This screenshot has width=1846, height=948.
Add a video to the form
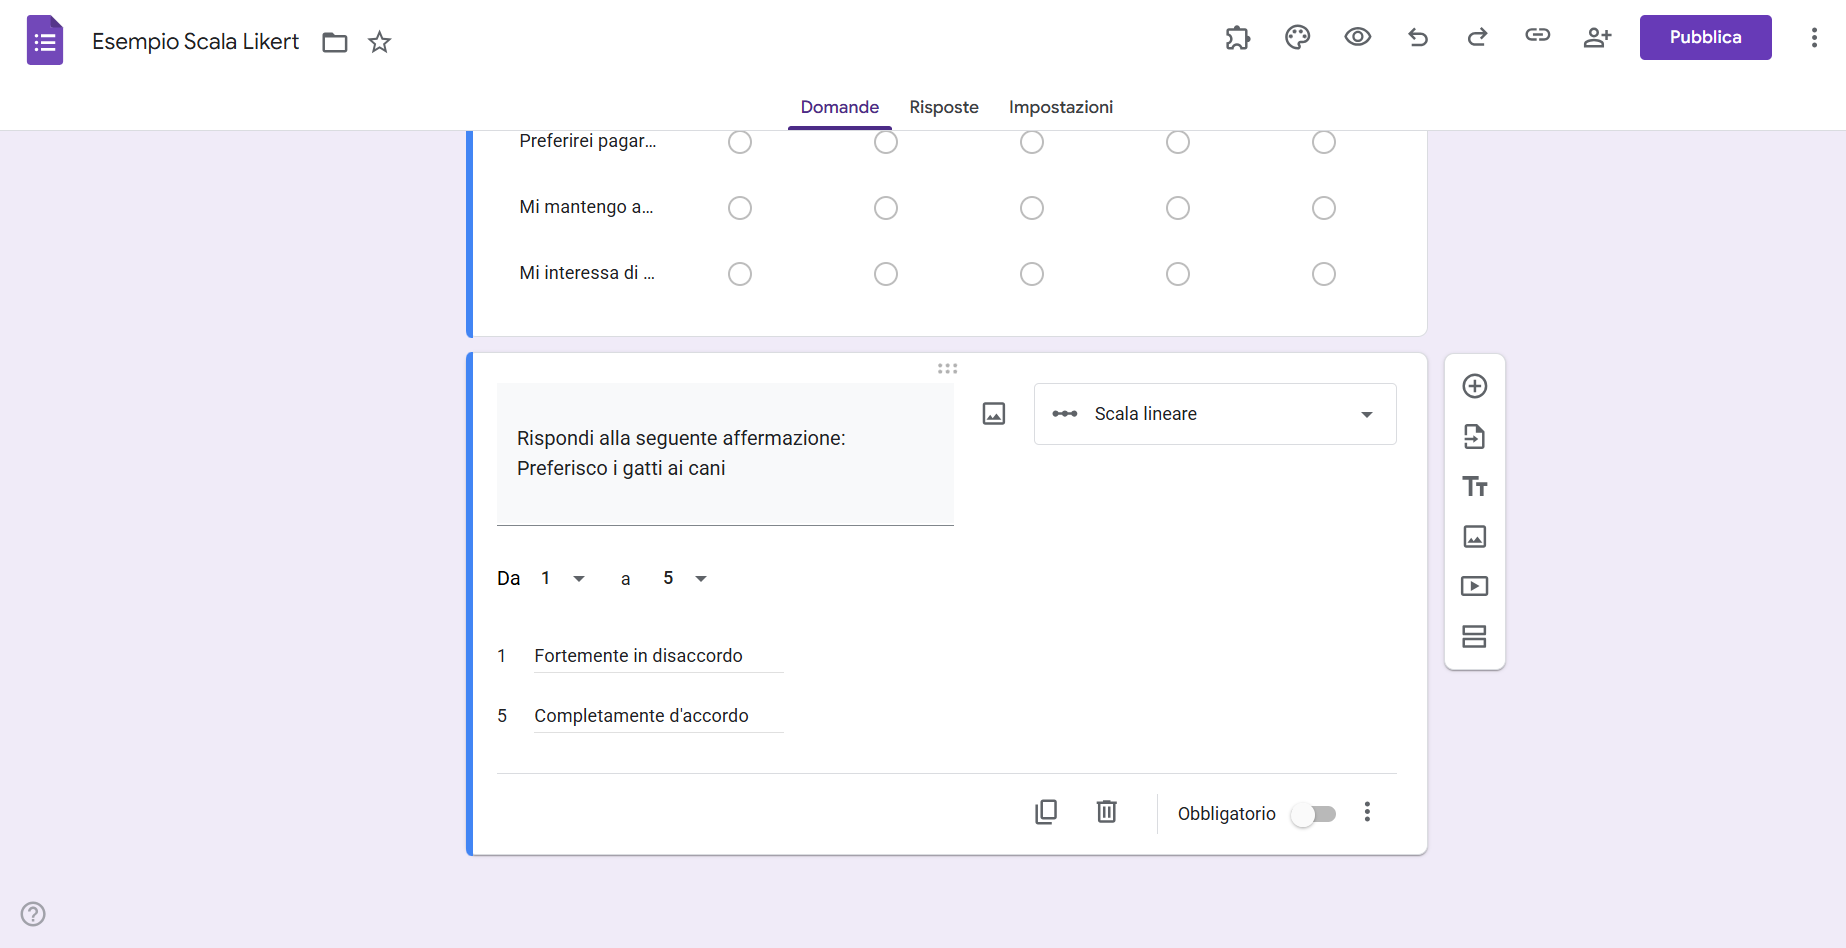1474,586
